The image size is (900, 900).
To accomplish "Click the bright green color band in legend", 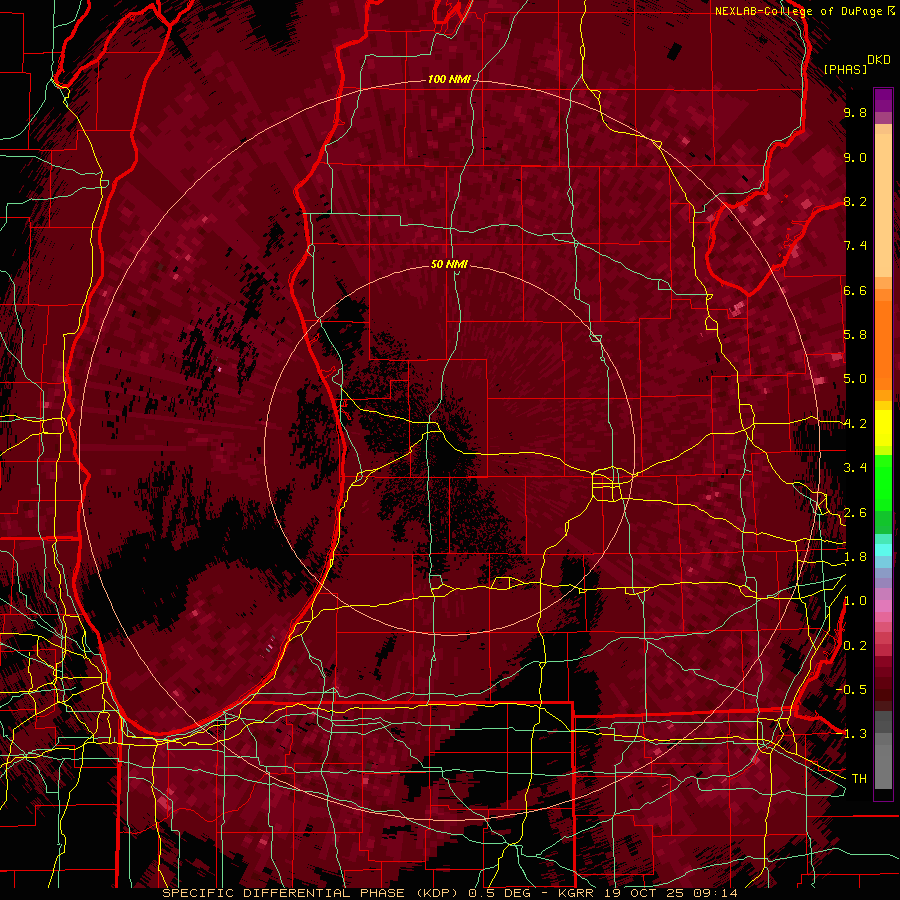I will coord(883,482).
